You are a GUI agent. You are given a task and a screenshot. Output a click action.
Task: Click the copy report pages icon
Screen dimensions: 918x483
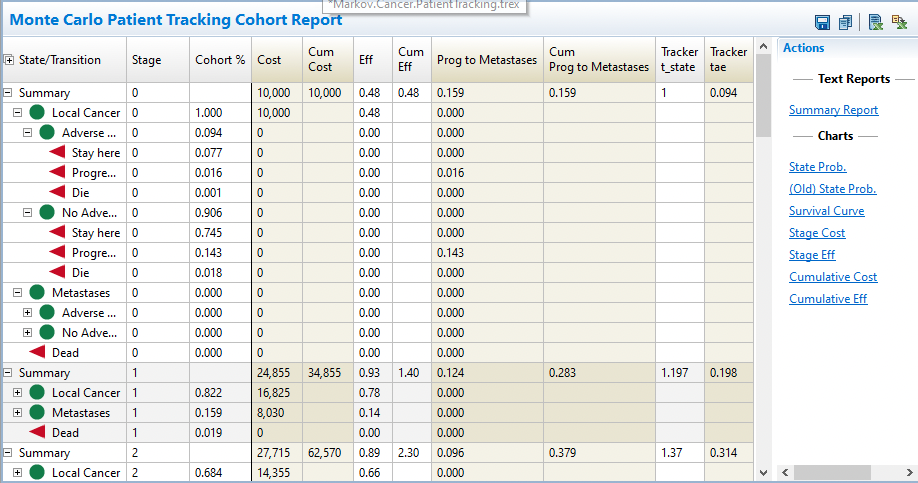point(846,22)
